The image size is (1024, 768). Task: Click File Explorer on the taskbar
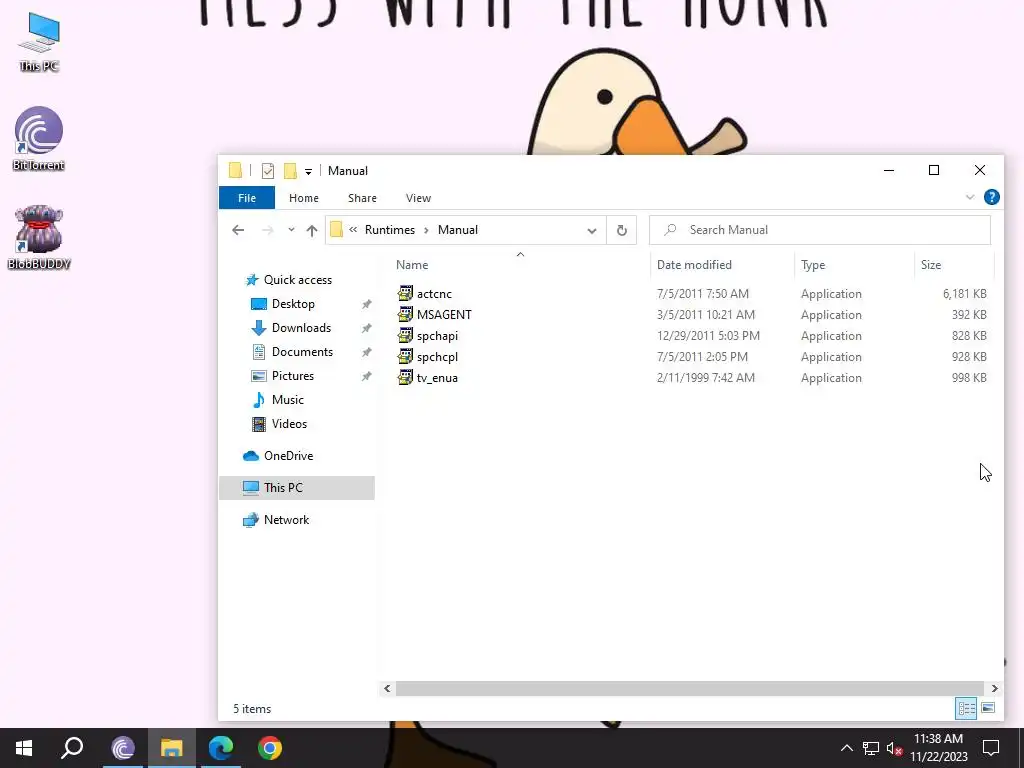tap(172, 748)
